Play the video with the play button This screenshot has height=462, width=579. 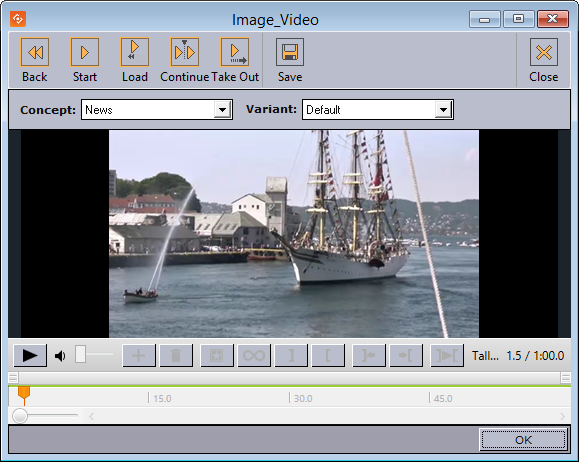click(30, 356)
